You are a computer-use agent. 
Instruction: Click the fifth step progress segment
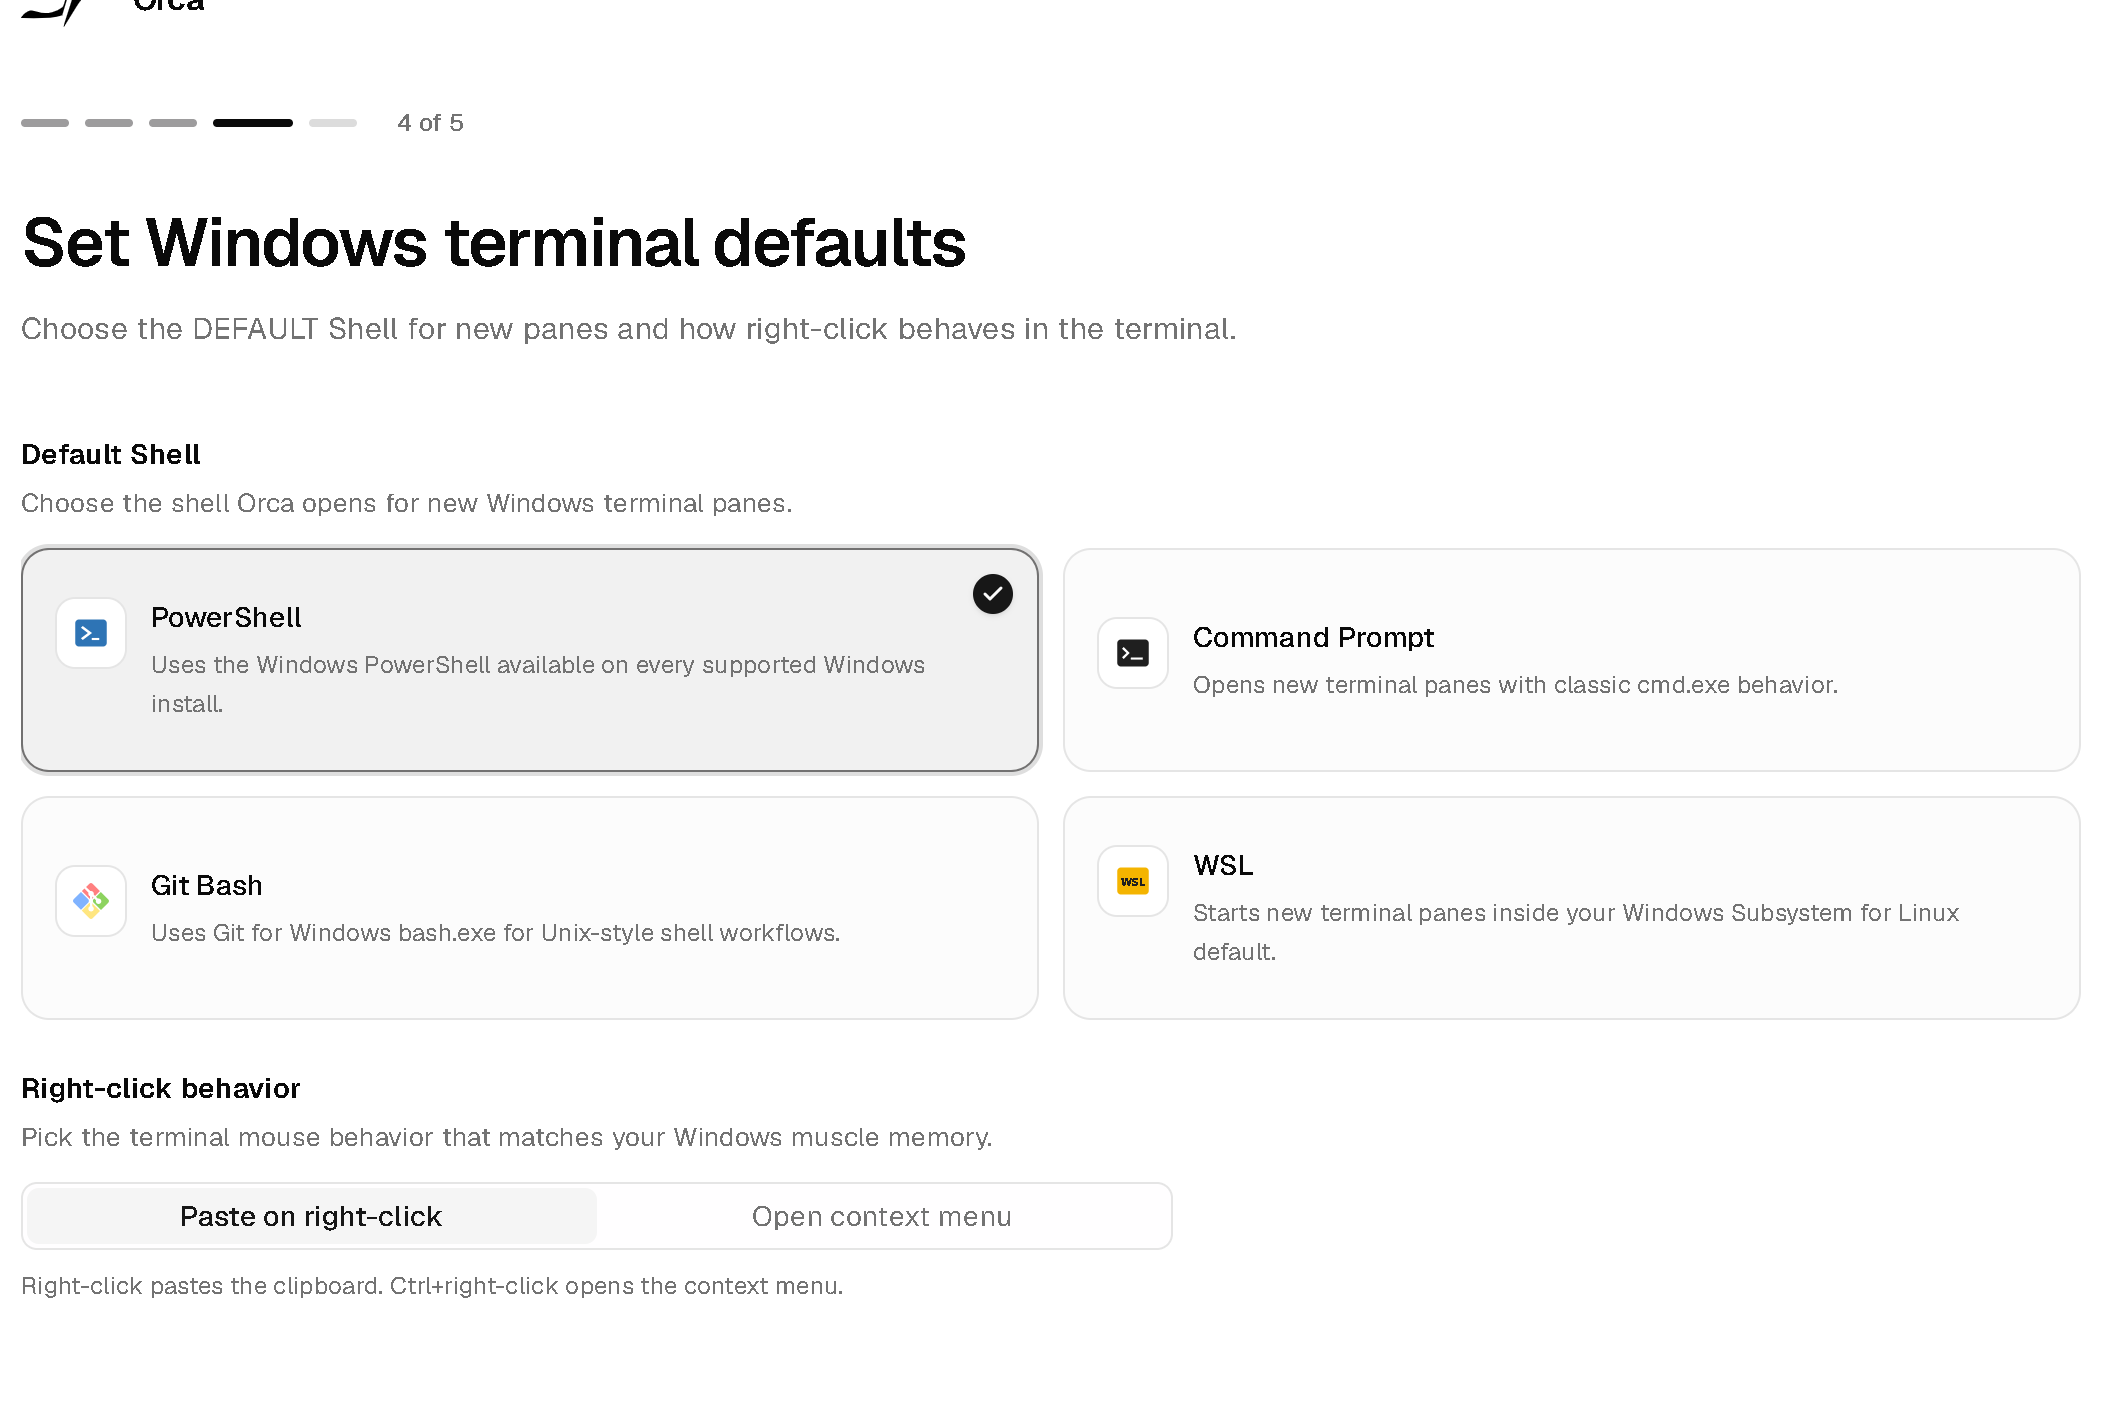[333, 123]
